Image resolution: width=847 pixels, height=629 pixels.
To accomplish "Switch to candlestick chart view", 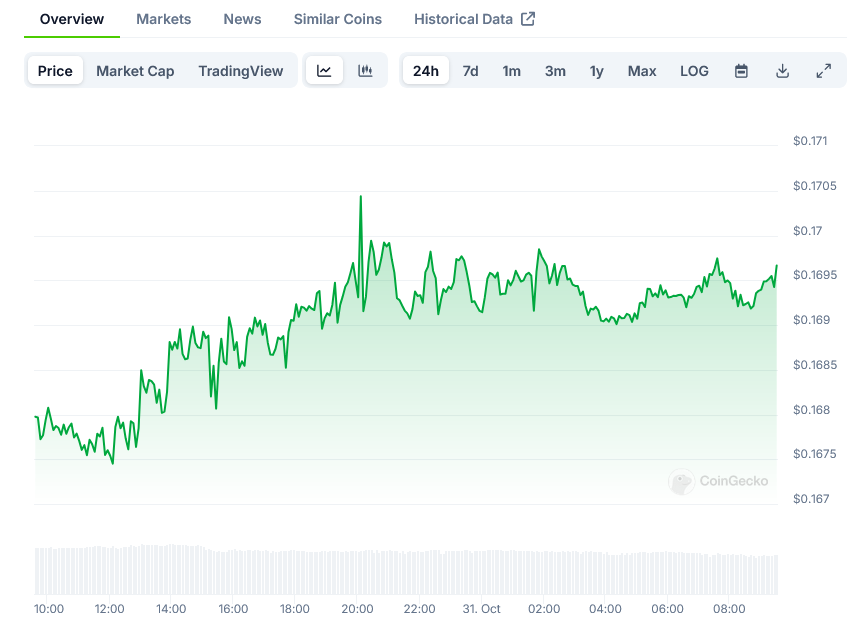I will [365, 71].
